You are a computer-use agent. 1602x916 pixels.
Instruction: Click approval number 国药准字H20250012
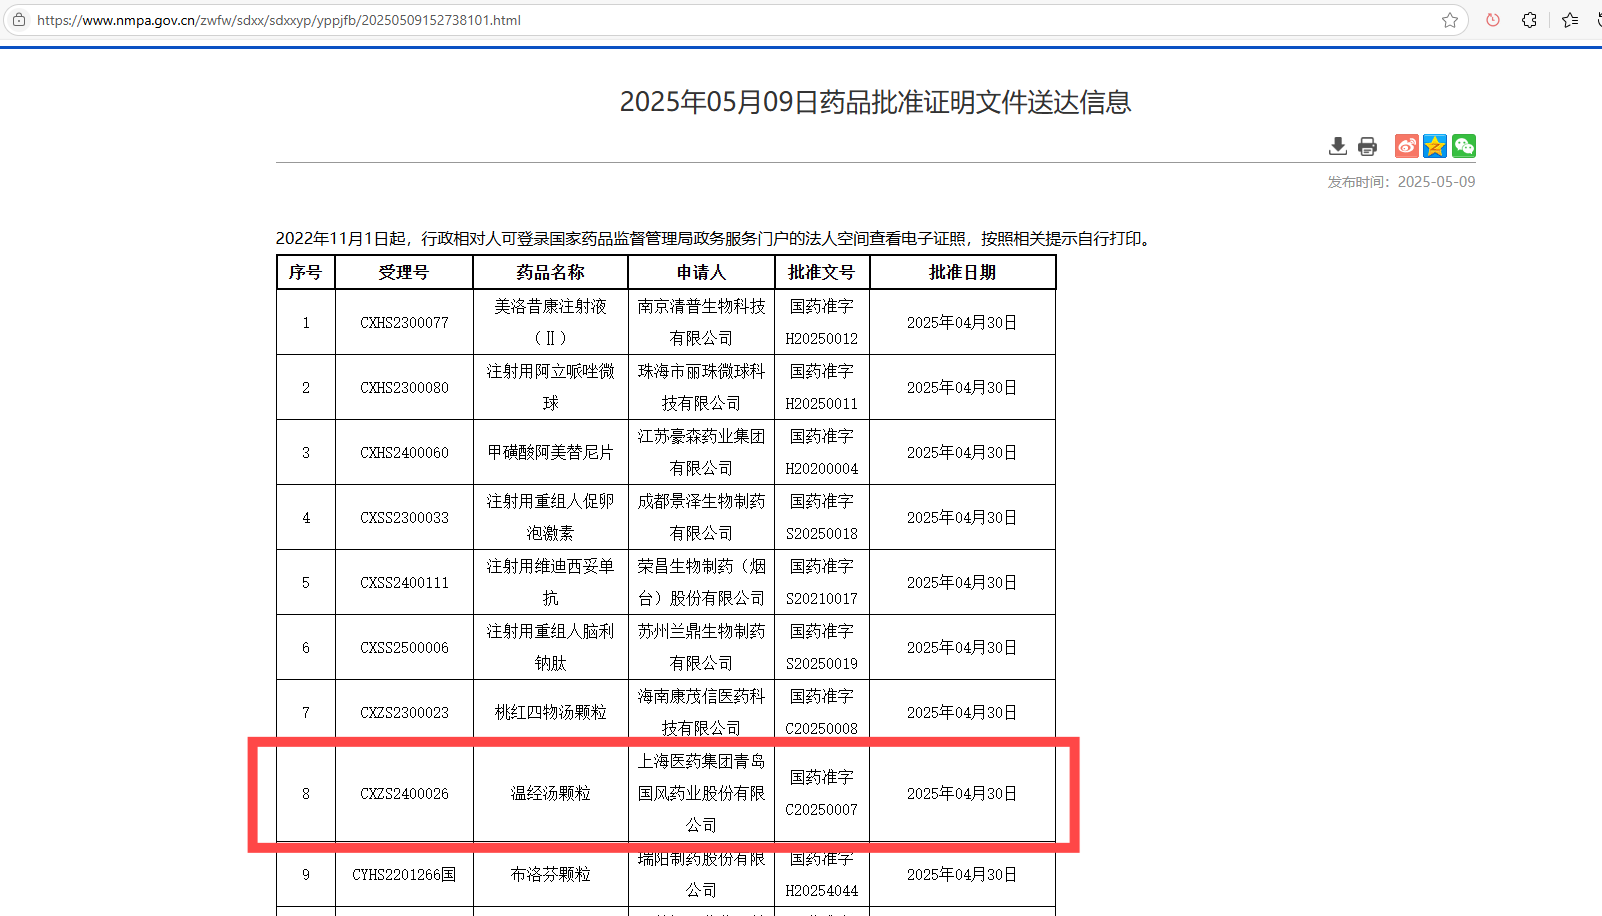(x=822, y=322)
